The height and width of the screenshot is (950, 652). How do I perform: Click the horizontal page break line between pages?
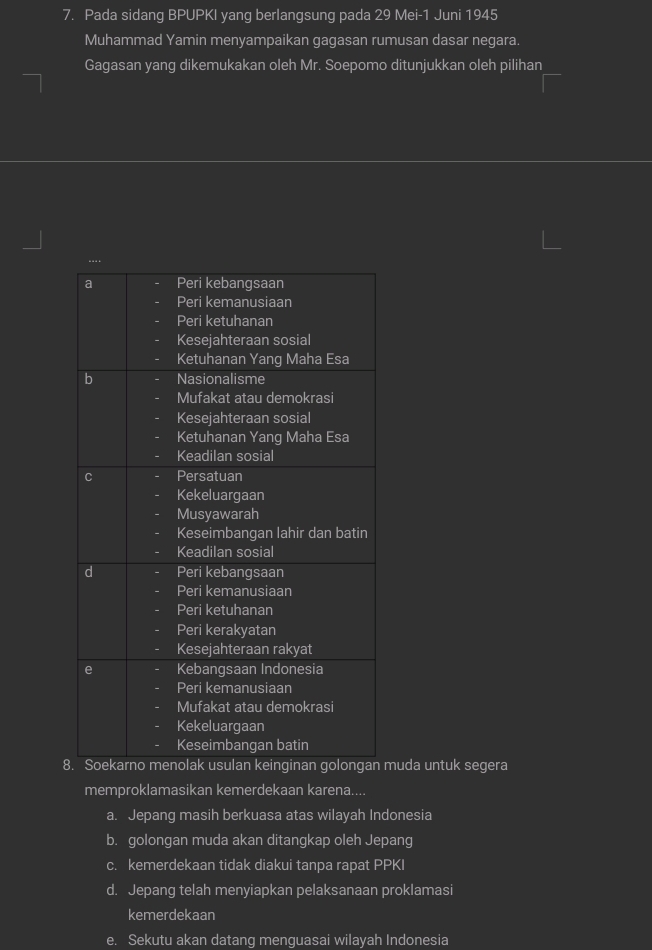point(326,161)
